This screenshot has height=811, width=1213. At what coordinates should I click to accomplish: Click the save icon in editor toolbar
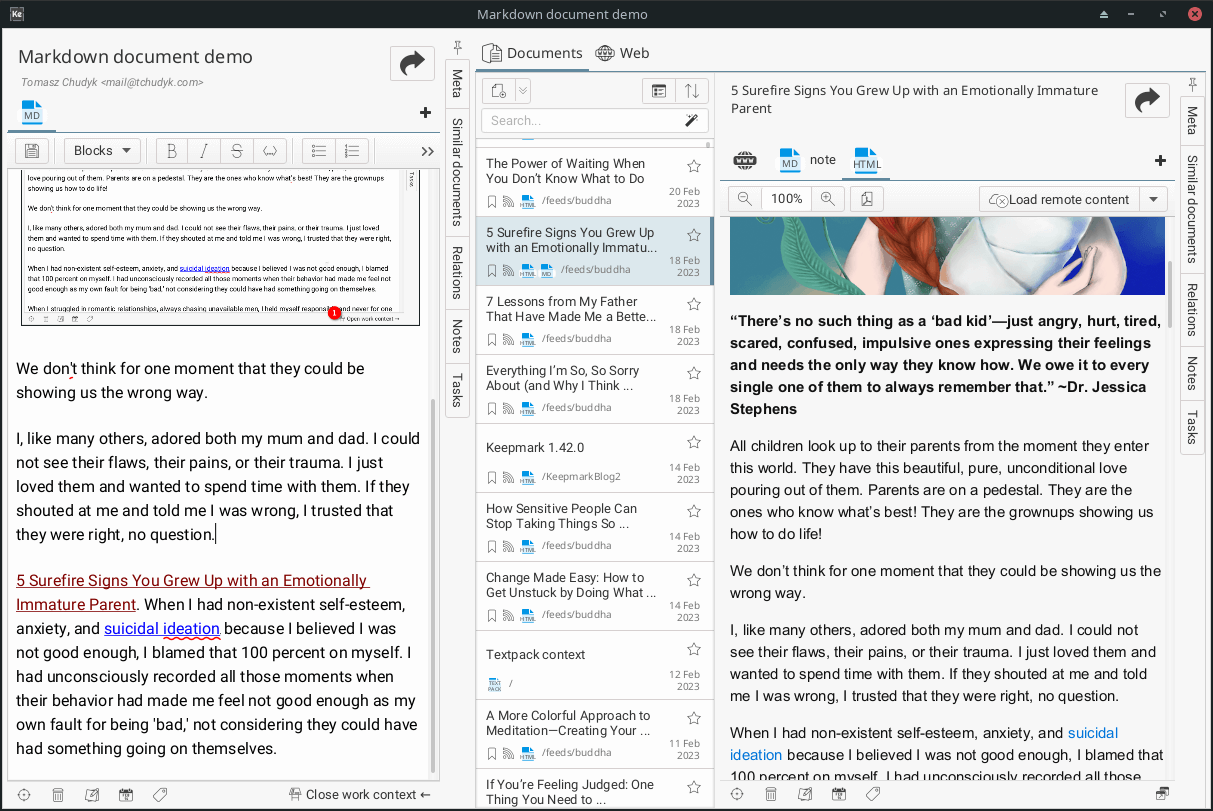pyautogui.click(x=32, y=151)
